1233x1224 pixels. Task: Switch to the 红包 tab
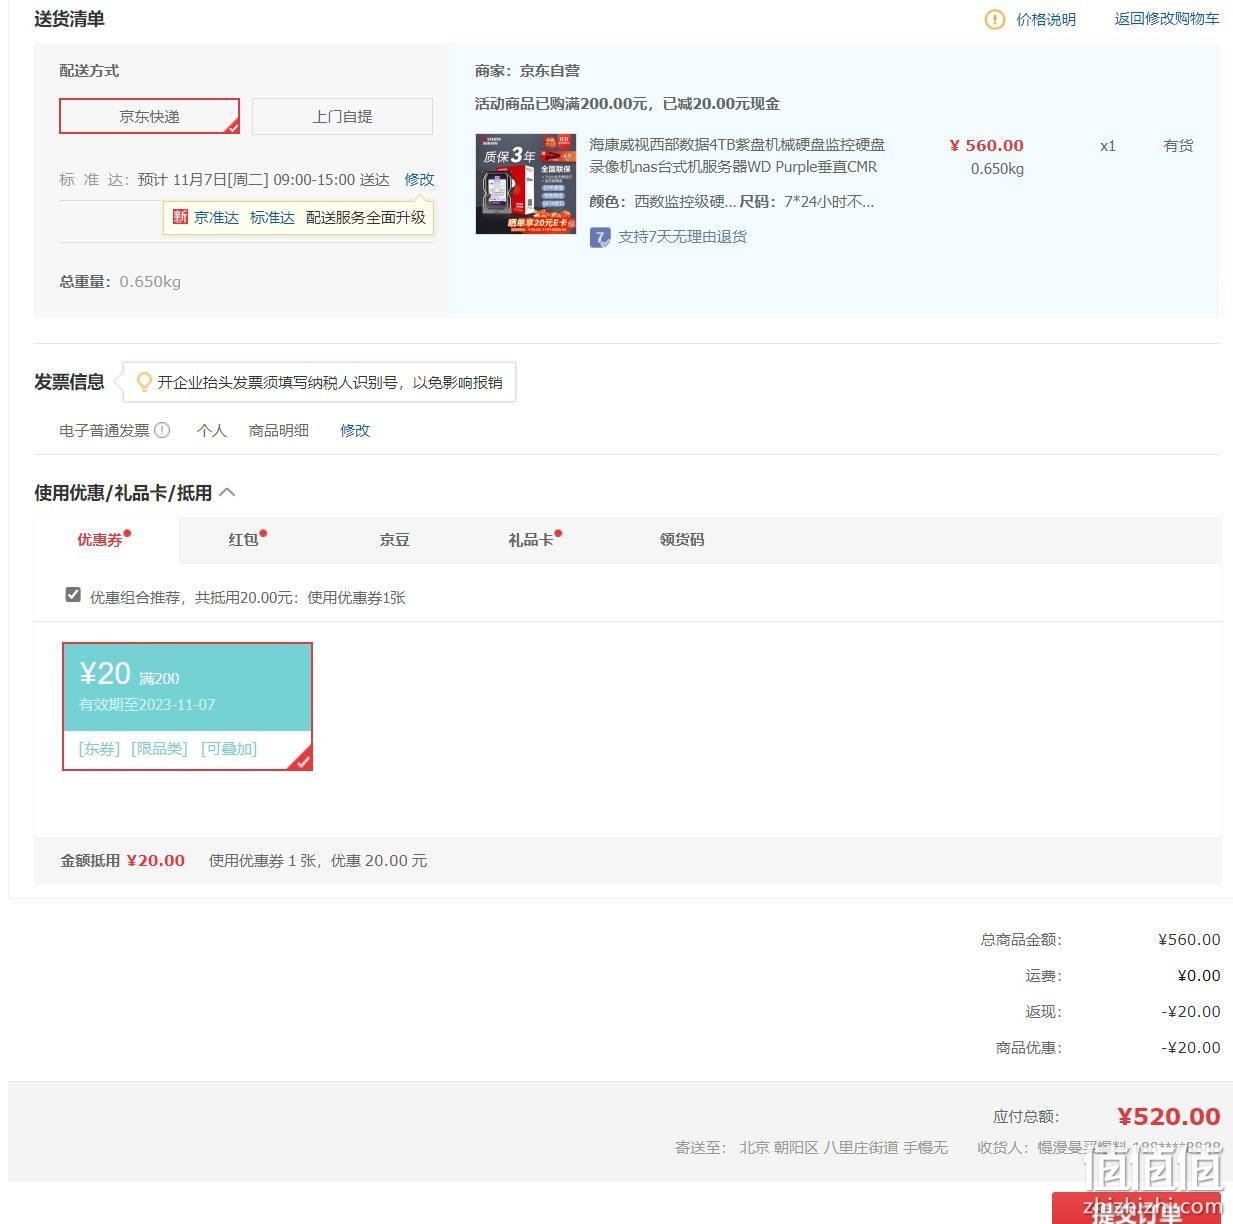[x=243, y=540]
